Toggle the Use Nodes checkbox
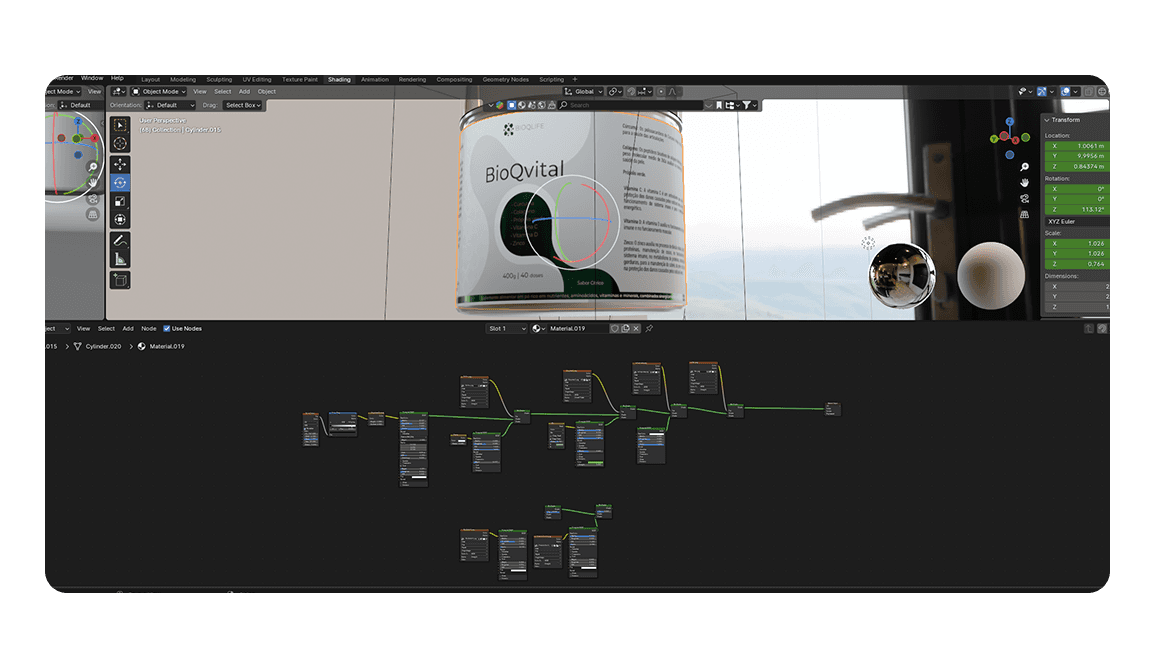The width and height of the screenshot is (1153, 668). (x=167, y=329)
